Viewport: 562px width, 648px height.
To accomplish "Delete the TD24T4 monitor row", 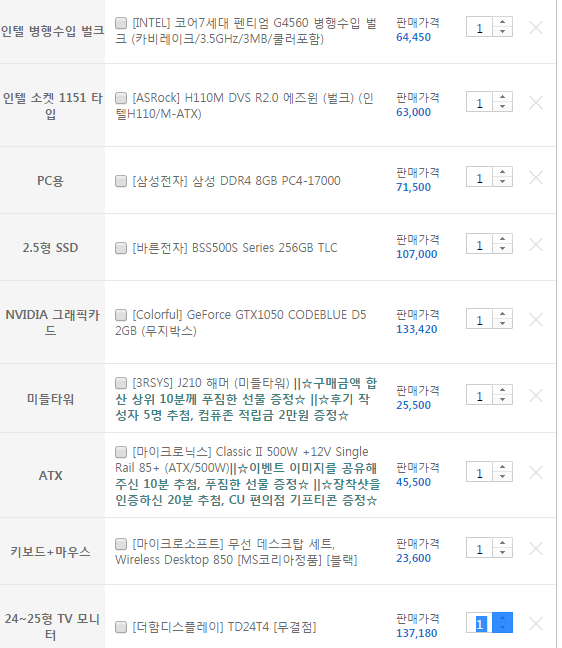I will point(536,624).
